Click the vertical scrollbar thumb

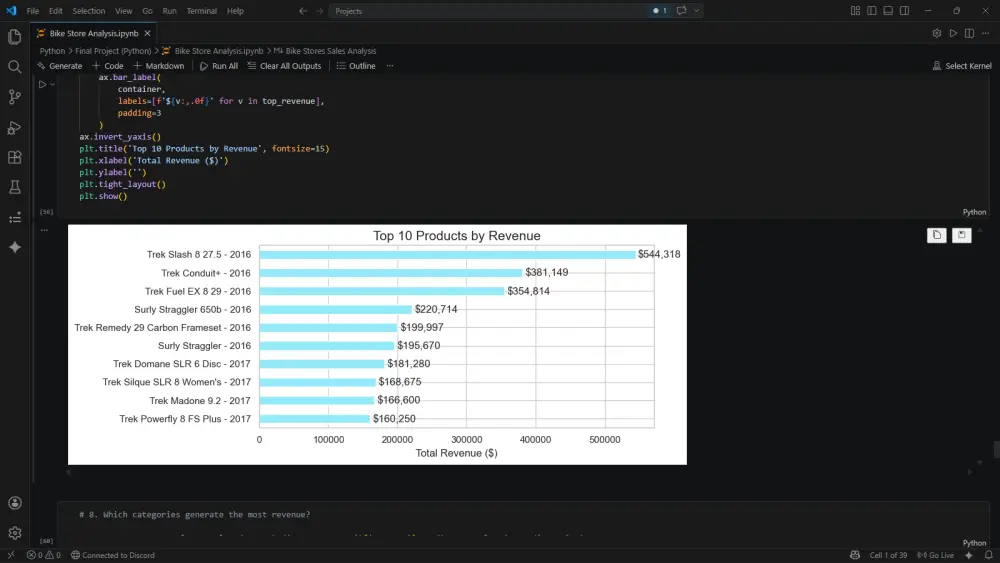[996, 450]
